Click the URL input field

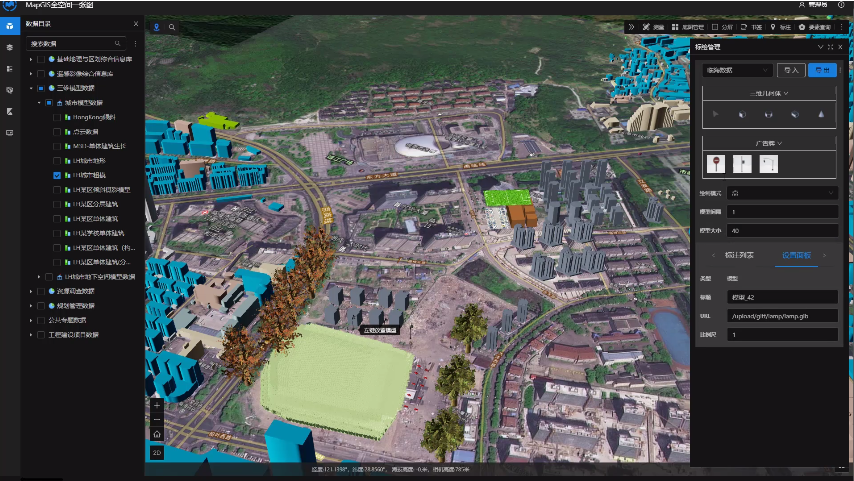782,315
